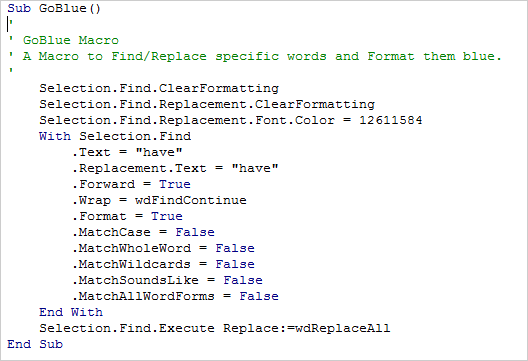Click the .MatchAllWordForms = False line

(175, 296)
